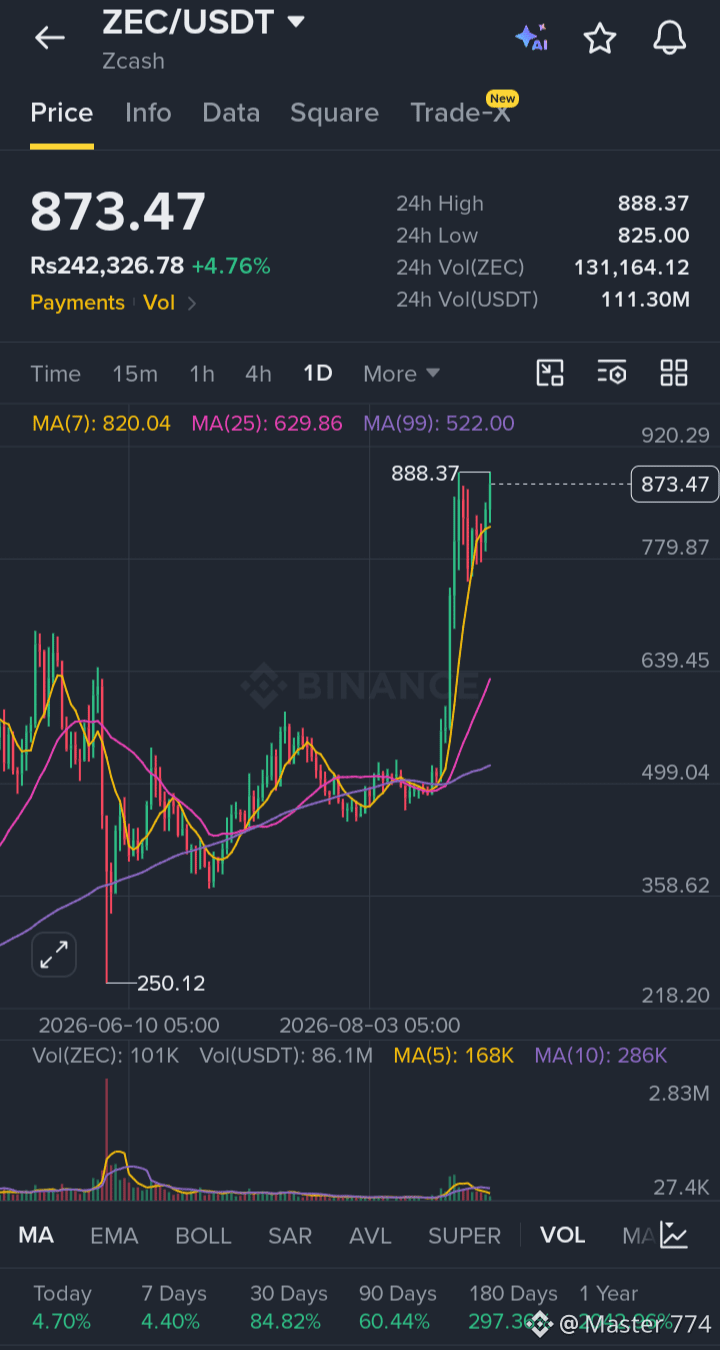Open indicator chart-settings icon beside VOL
The height and width of the screenshot is (1350, 720).
(x=674, y=1235)
